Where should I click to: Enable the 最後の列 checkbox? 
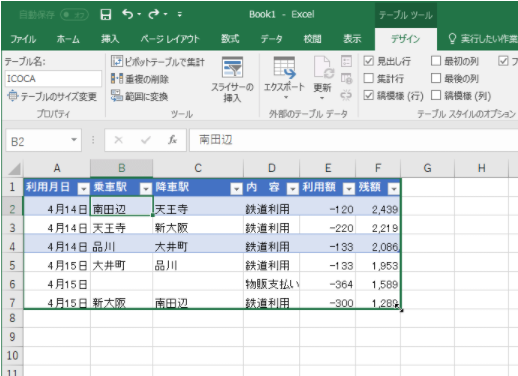coord(436,78)
